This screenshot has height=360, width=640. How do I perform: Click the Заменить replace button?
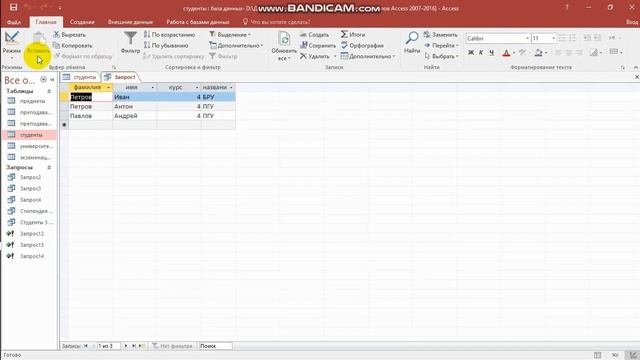tap(440, 35)
